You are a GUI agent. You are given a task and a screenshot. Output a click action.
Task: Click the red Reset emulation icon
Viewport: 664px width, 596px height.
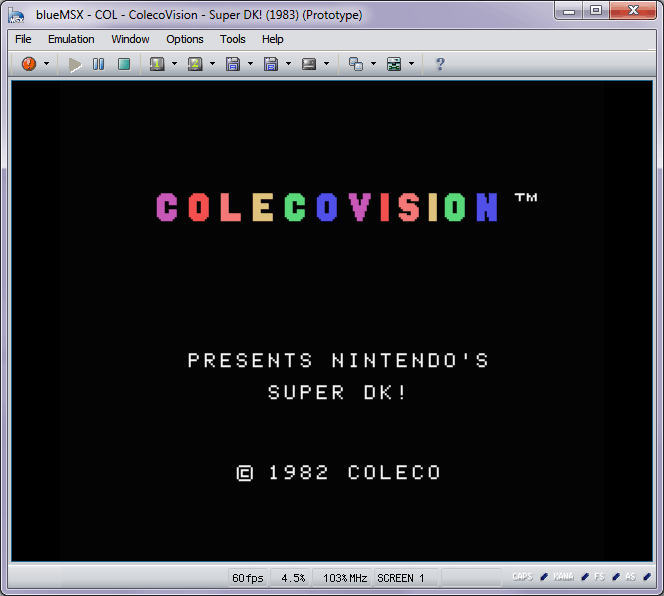[29, 64]
